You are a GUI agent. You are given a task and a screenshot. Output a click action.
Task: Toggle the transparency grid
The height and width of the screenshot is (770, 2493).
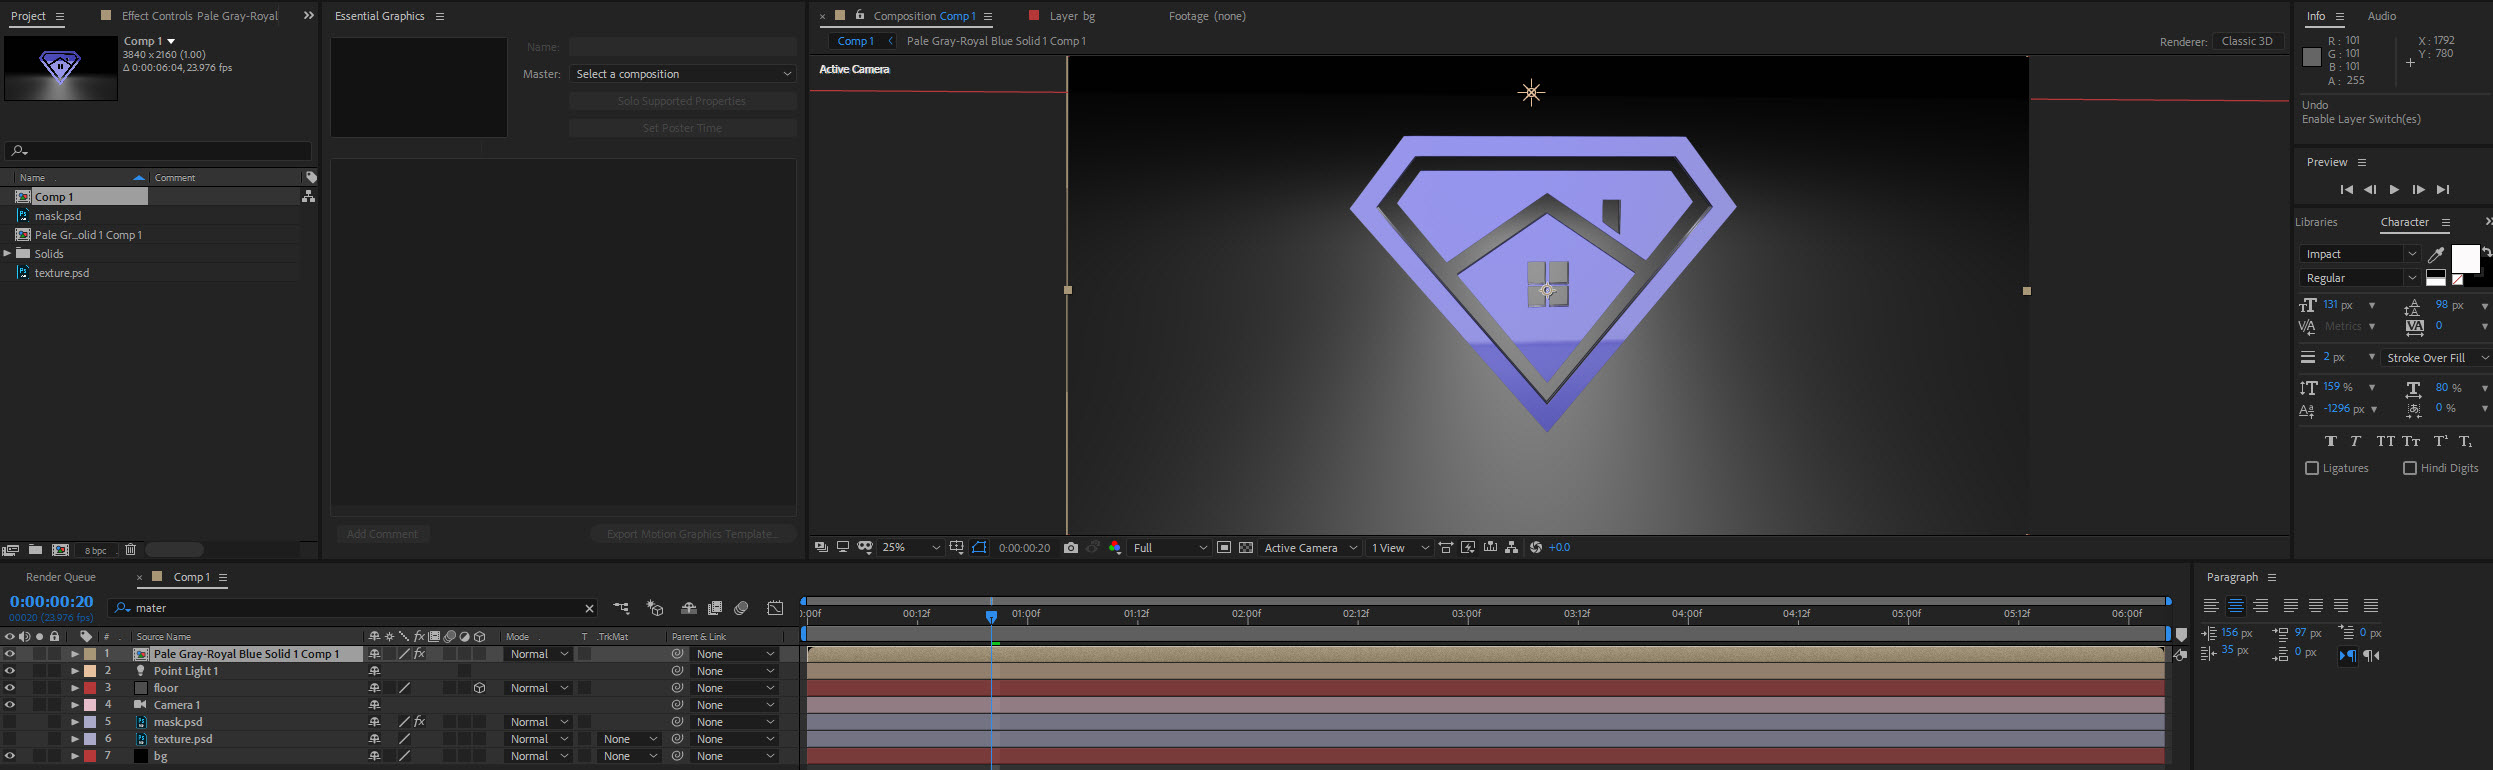click(1246, 548)
